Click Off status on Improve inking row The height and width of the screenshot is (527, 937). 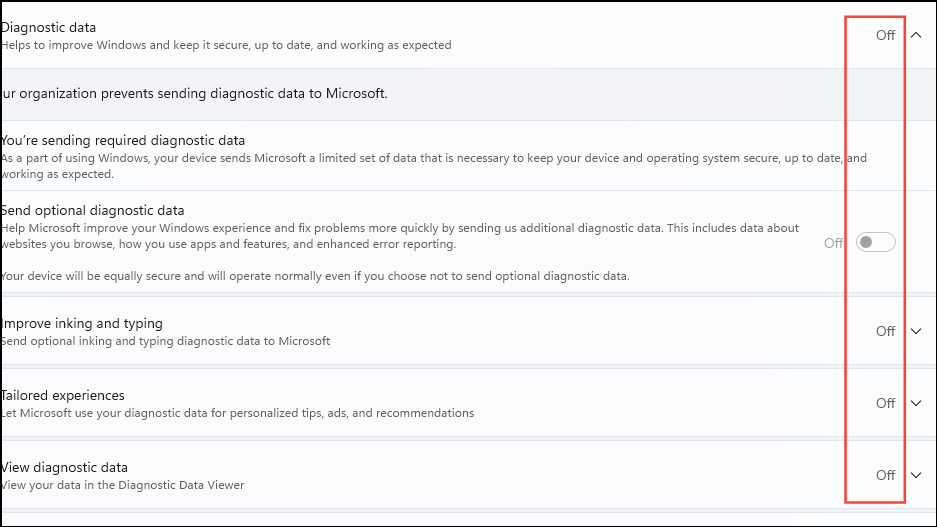[885, 331]
